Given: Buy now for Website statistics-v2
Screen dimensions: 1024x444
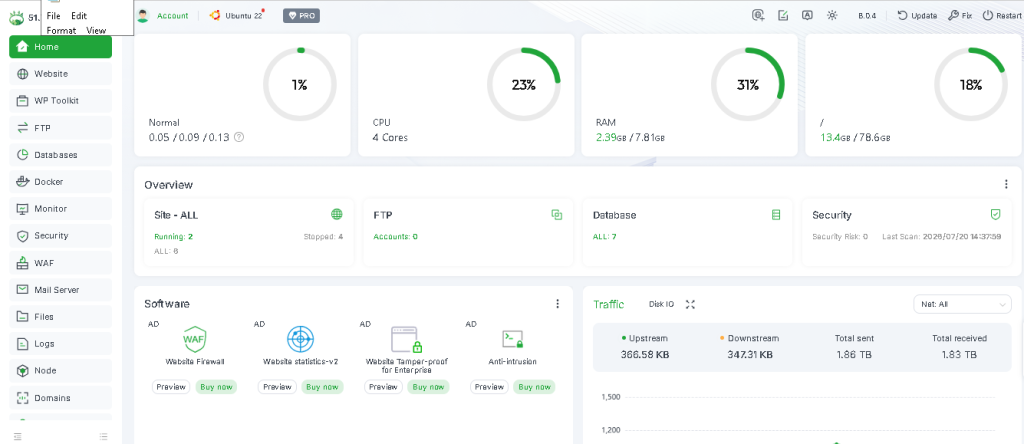Looking at the screenshot, I should pyautogui.click(x=322, y=387).
